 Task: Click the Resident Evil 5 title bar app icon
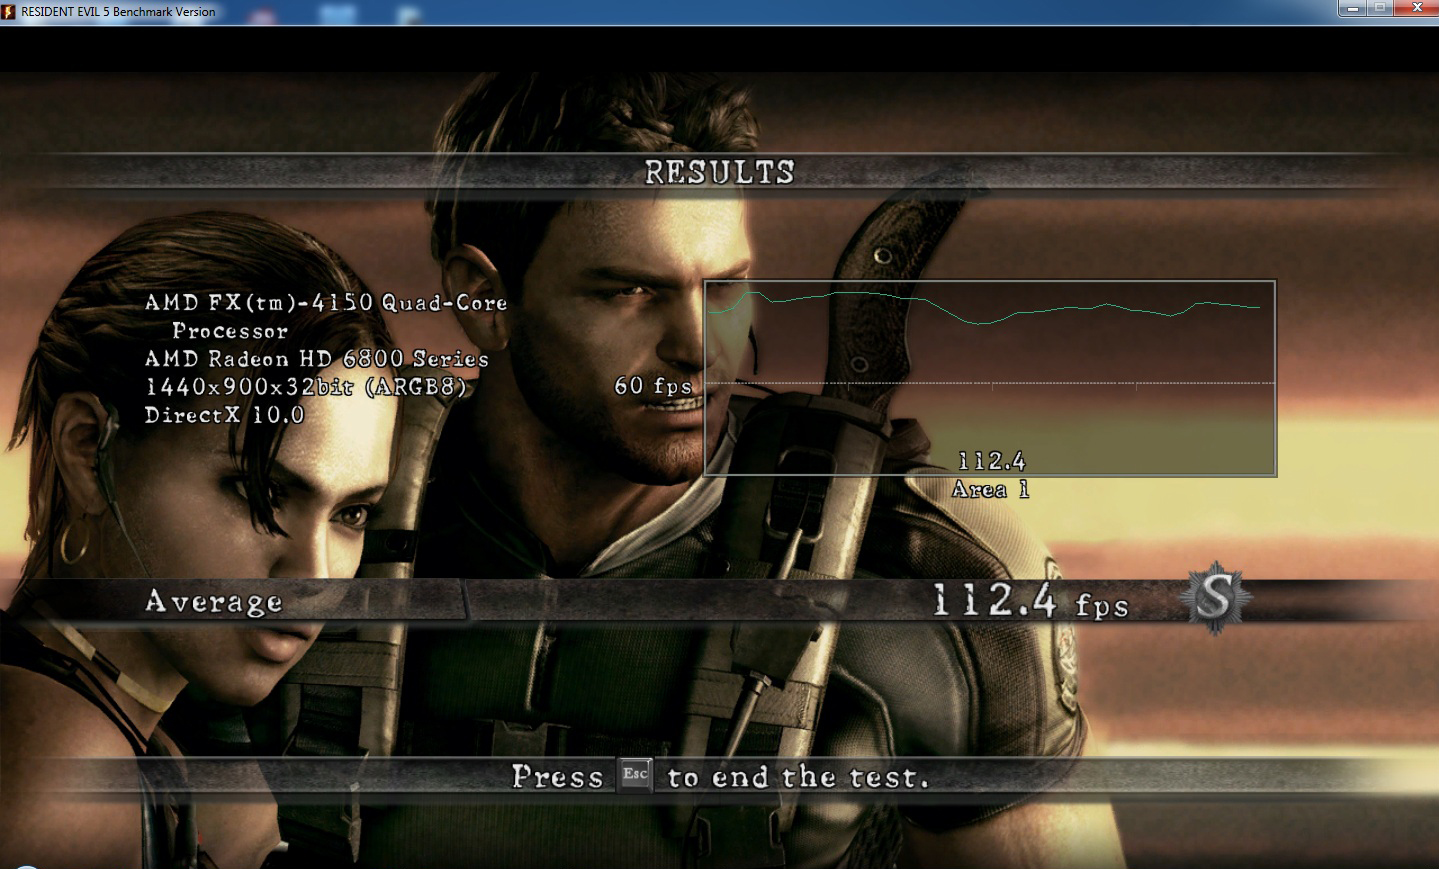point(9,12)
